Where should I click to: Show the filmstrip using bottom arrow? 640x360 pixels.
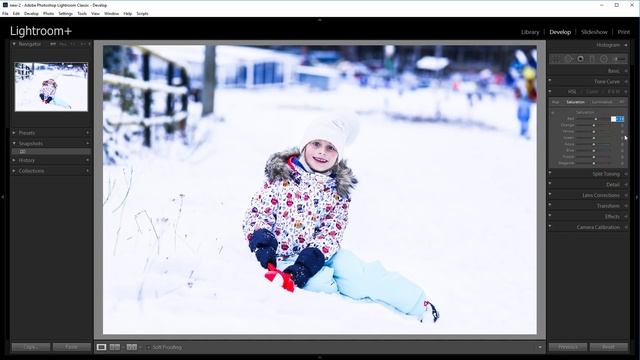pos(320,357)
